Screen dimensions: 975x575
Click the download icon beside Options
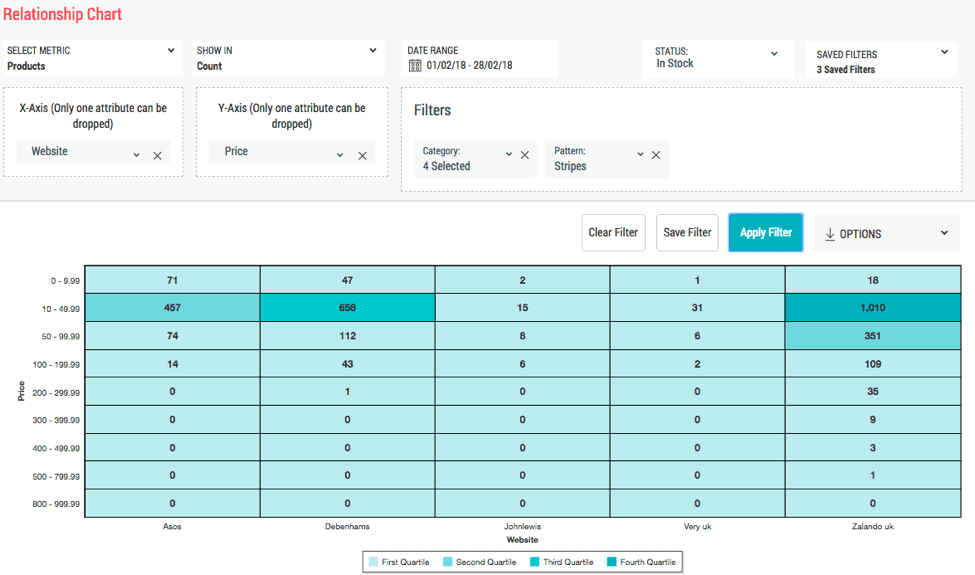pyautogui.click(x=830, y=234)
